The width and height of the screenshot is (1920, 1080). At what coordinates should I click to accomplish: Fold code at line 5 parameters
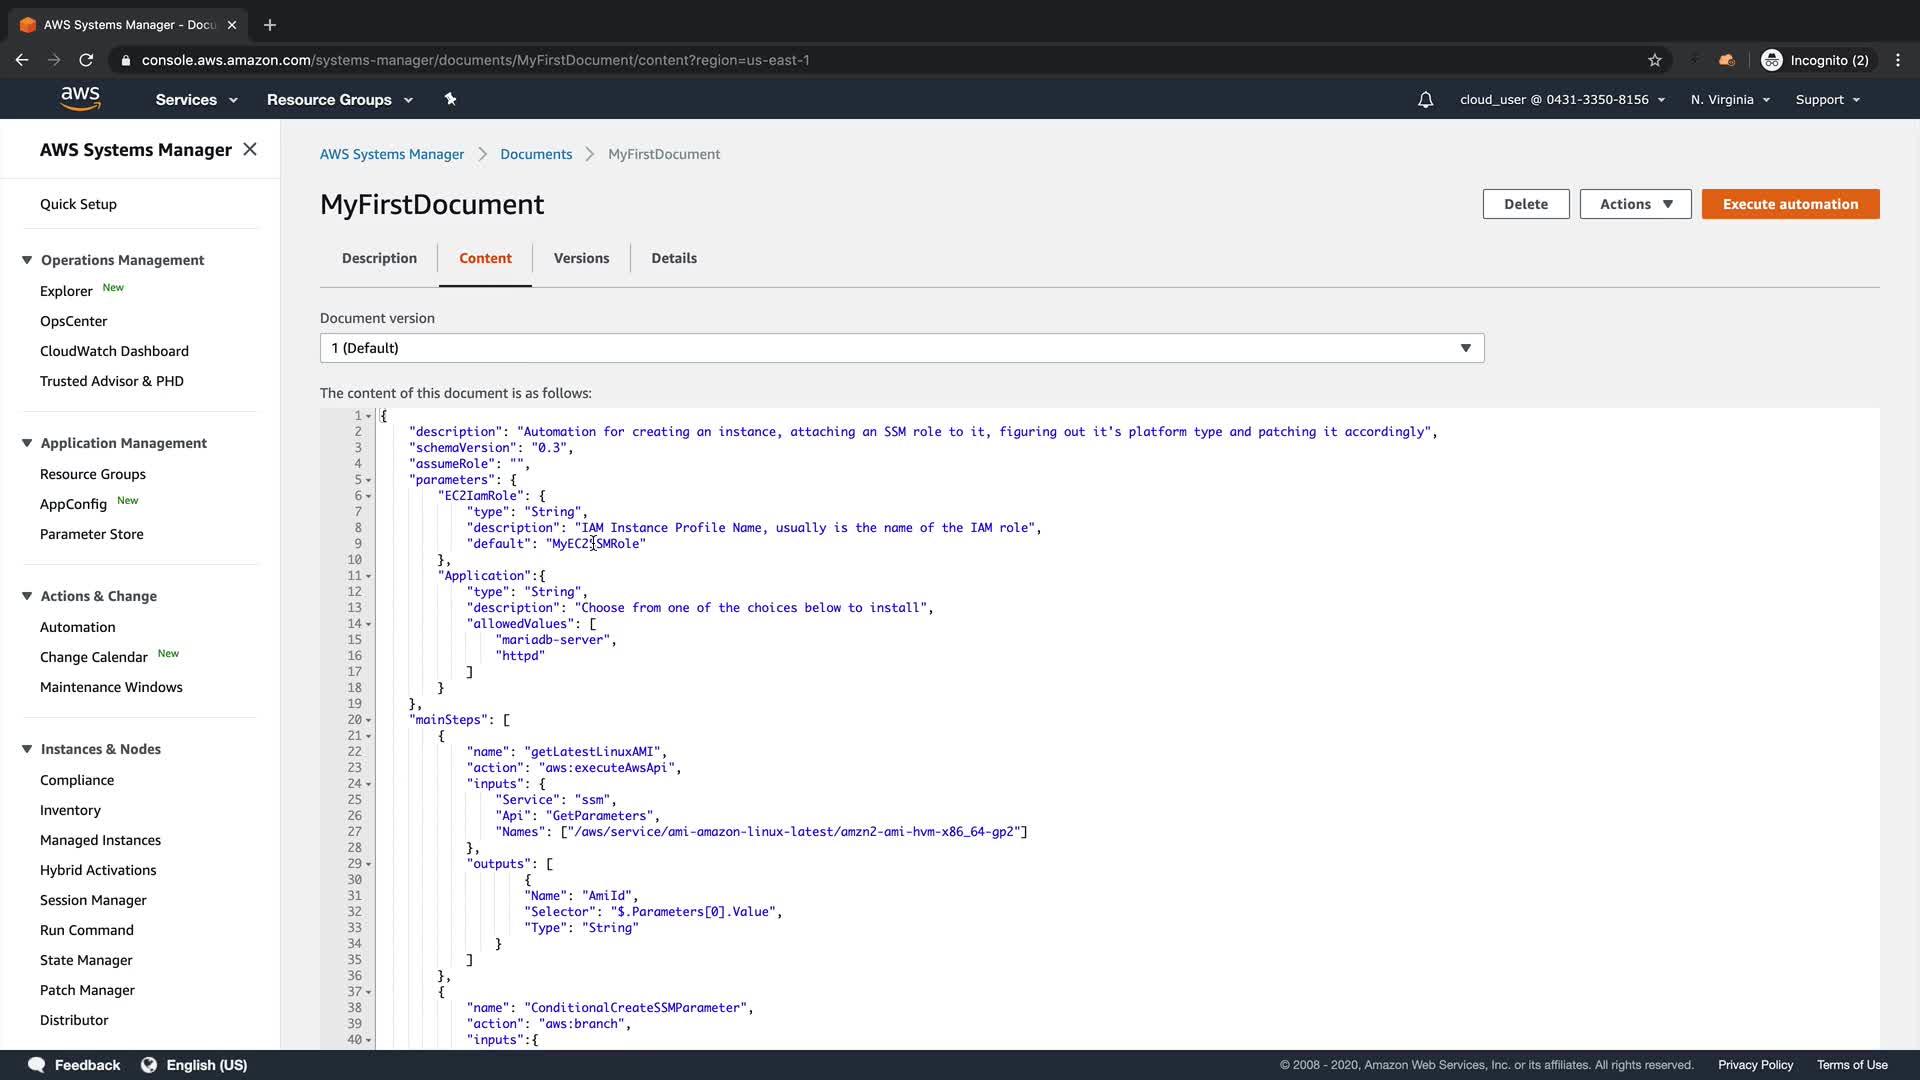369,480
